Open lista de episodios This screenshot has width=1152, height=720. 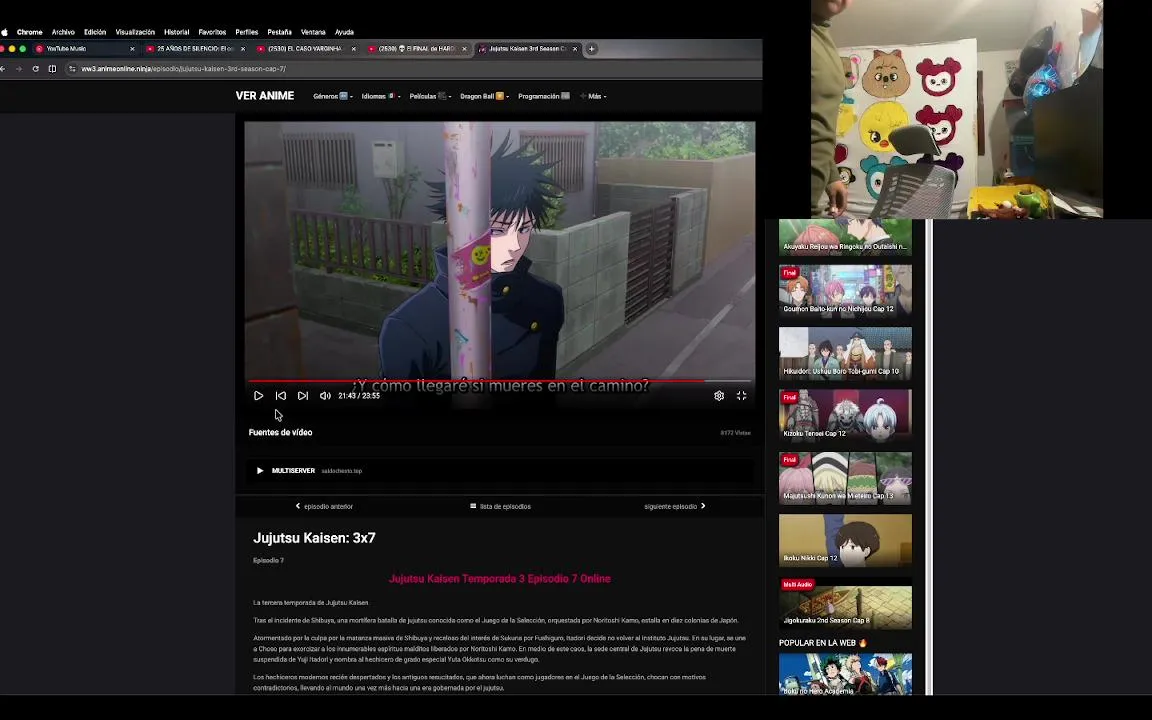click(x=500, y=506)
